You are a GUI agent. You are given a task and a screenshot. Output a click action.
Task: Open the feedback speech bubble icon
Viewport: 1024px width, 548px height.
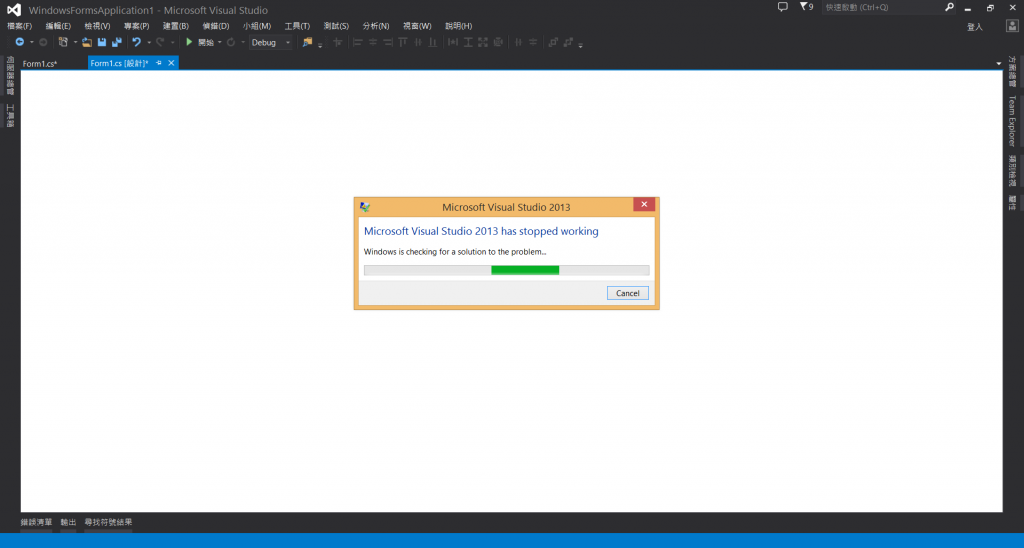[x=782, y=7]
